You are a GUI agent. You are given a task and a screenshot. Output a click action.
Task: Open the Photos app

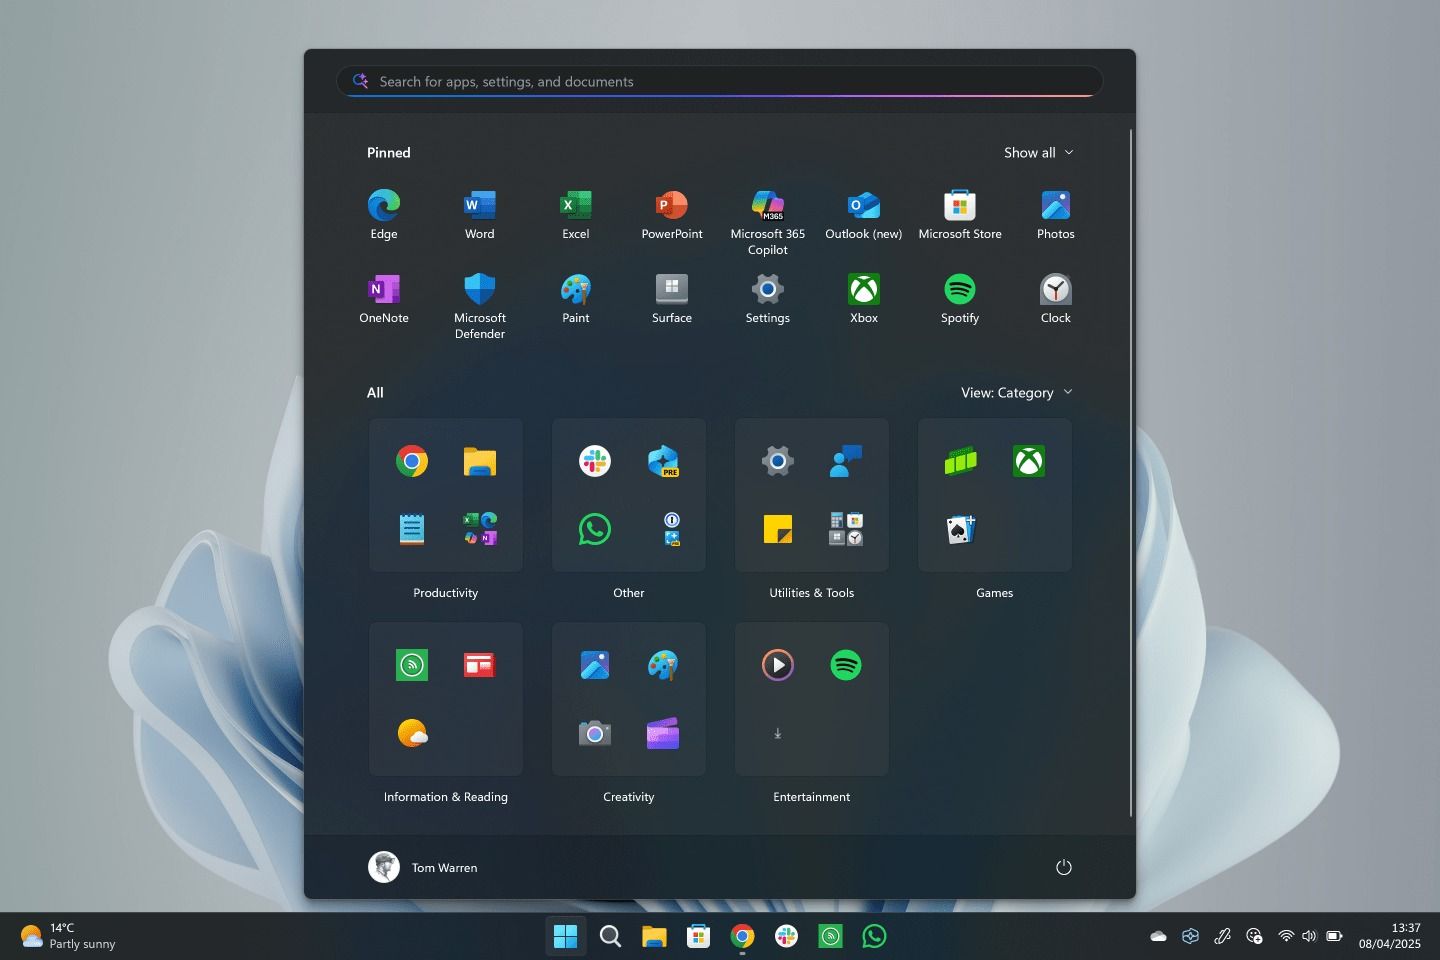pos(1055,210)
